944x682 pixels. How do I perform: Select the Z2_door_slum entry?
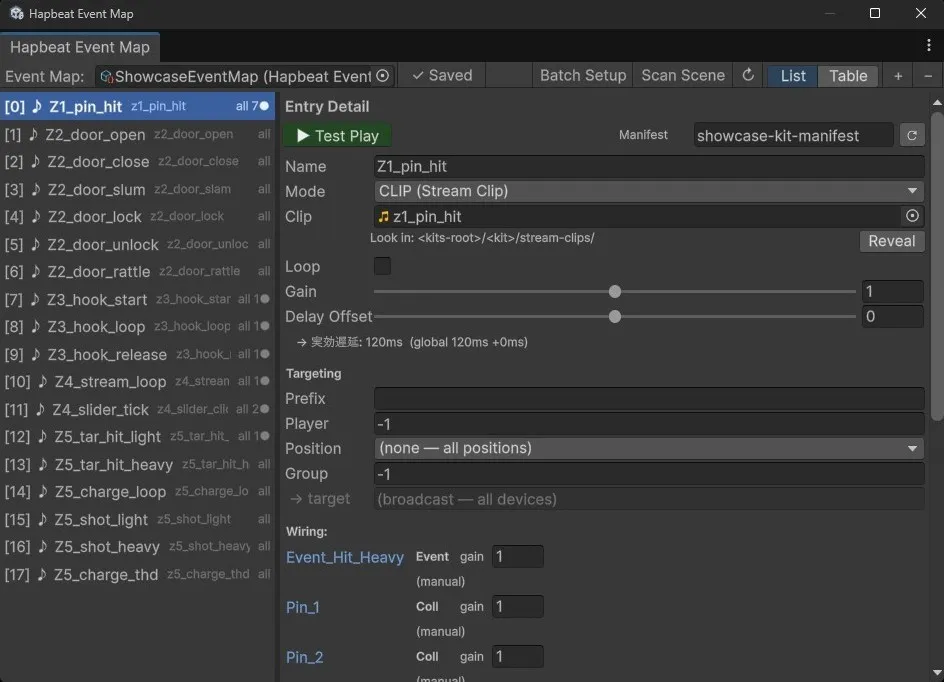137,189
